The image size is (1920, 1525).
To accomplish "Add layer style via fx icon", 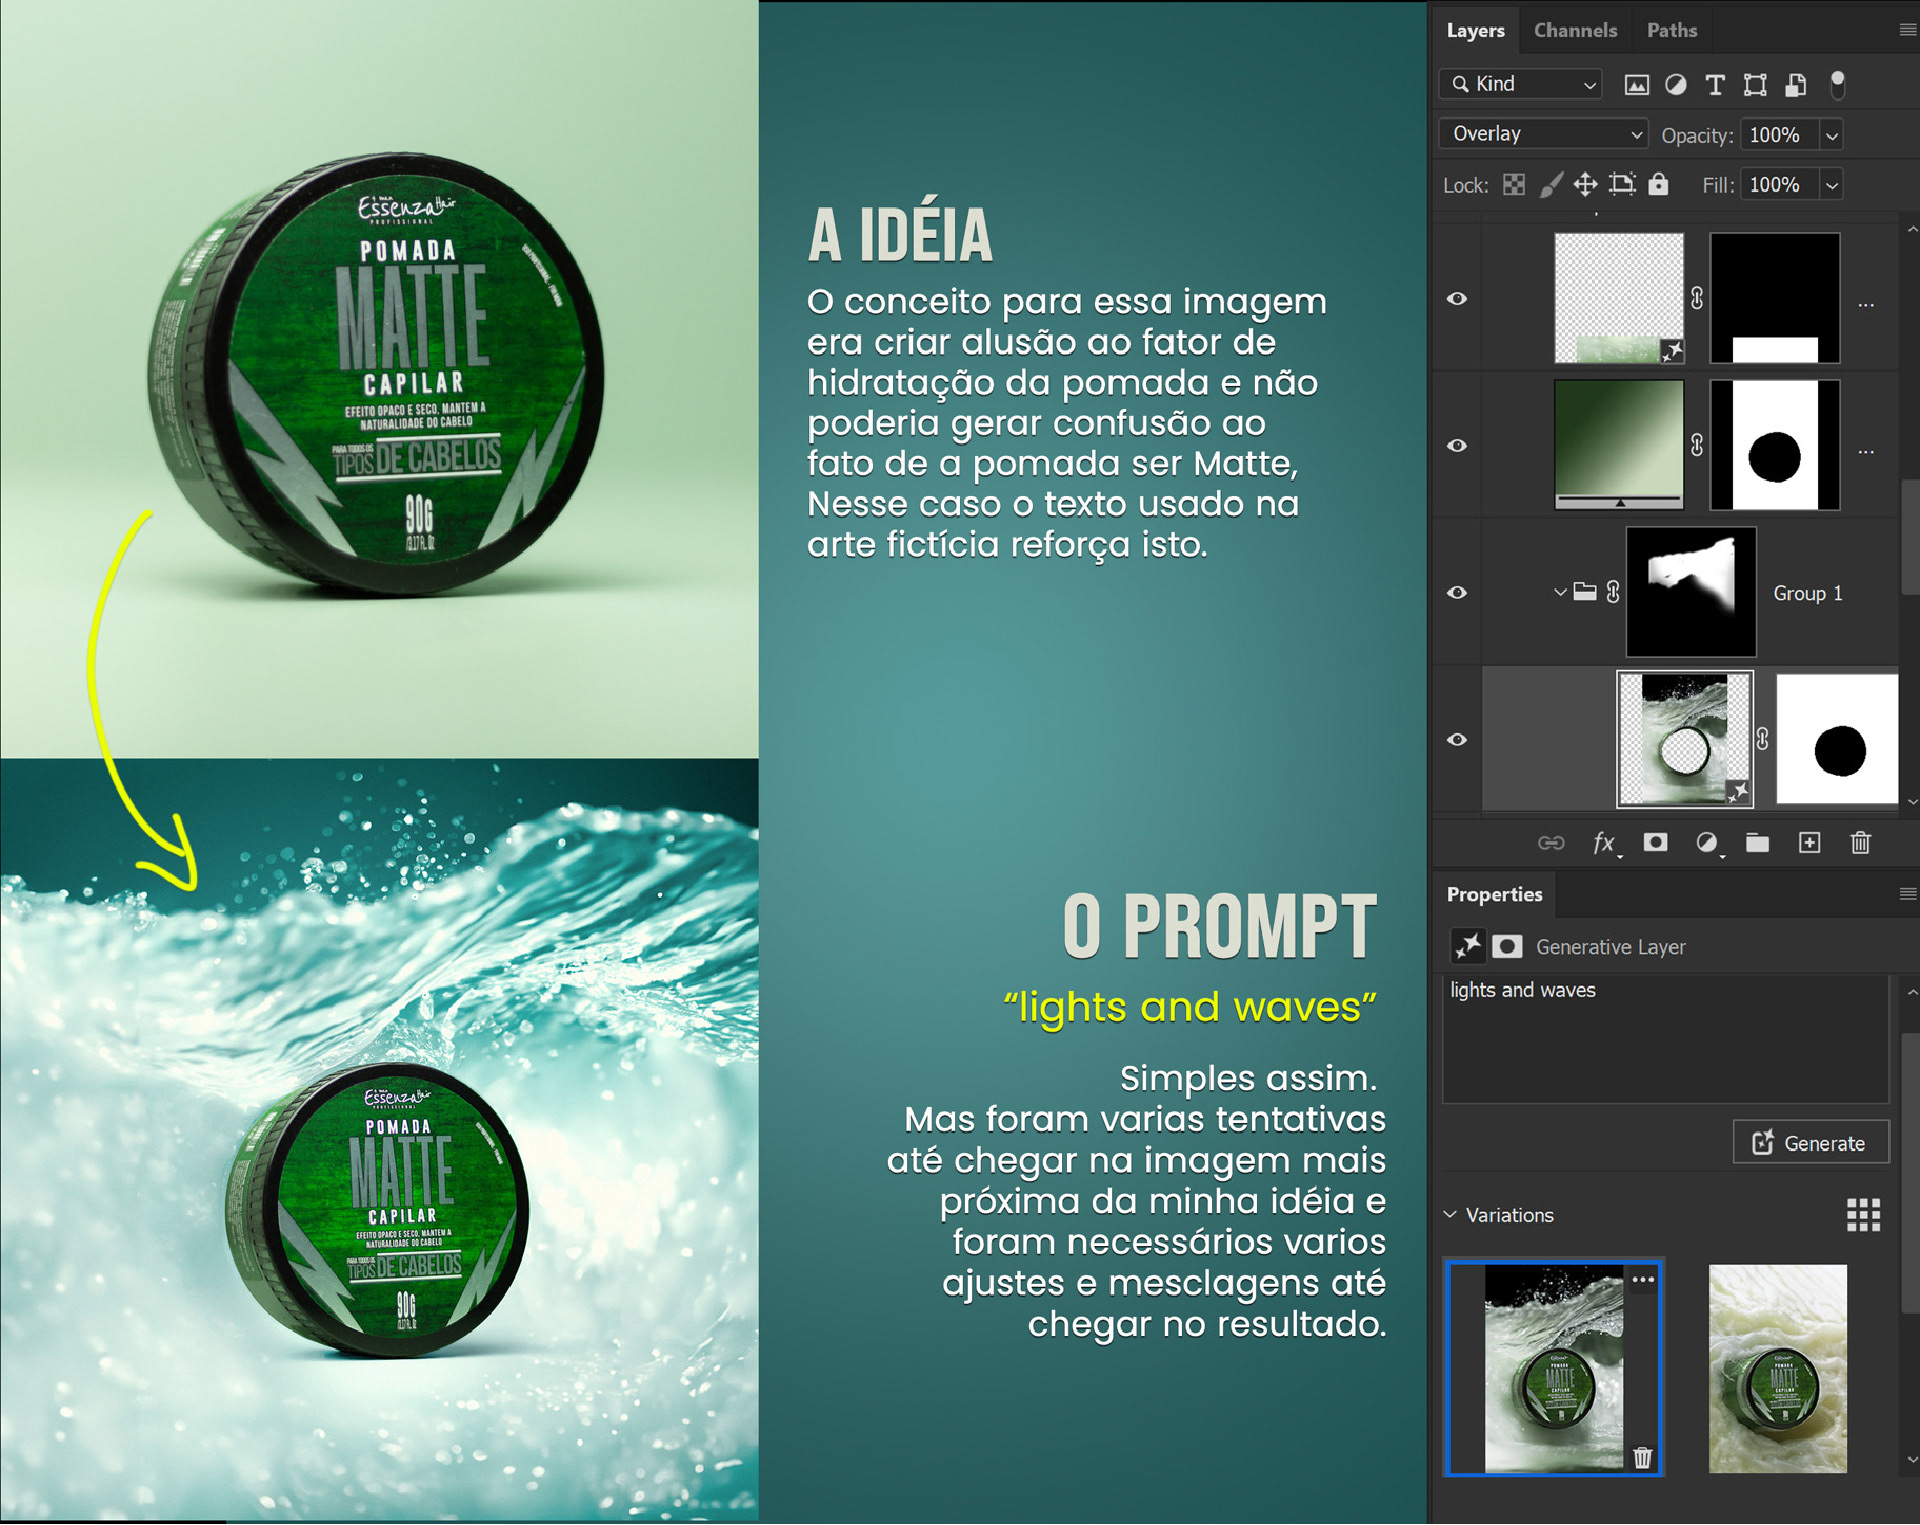I will coord(1604,843).
